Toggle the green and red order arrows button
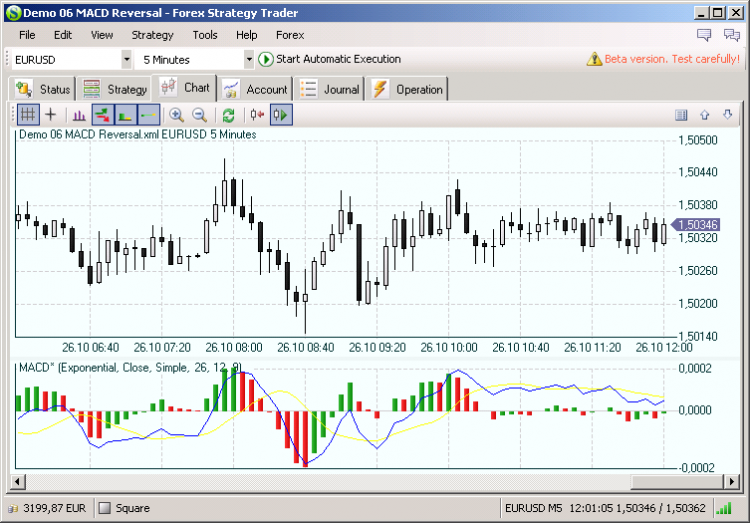The width and height of the screenshot is (750, 523). [x=102, y=115]
